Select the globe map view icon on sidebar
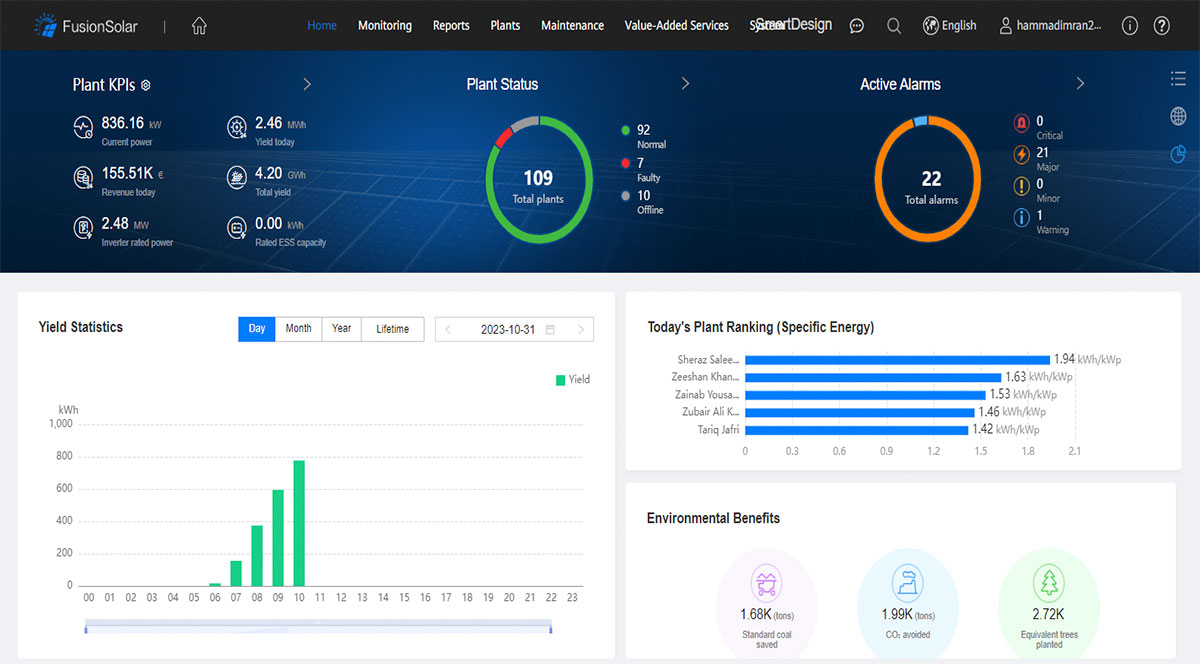Screen dimensions: 1200x664 click(x=1178, y=116)
